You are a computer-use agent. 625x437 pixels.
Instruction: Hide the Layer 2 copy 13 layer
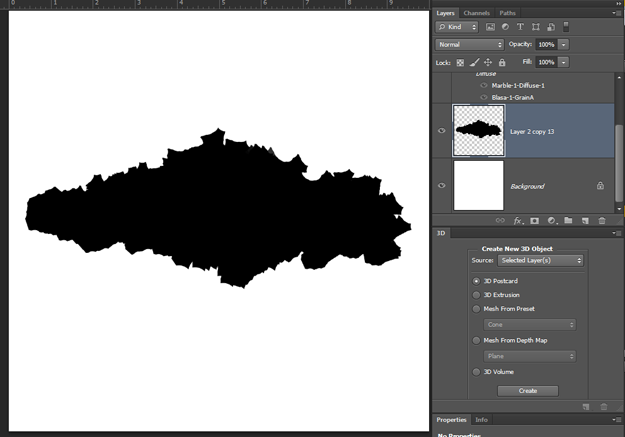coord(441,131)
